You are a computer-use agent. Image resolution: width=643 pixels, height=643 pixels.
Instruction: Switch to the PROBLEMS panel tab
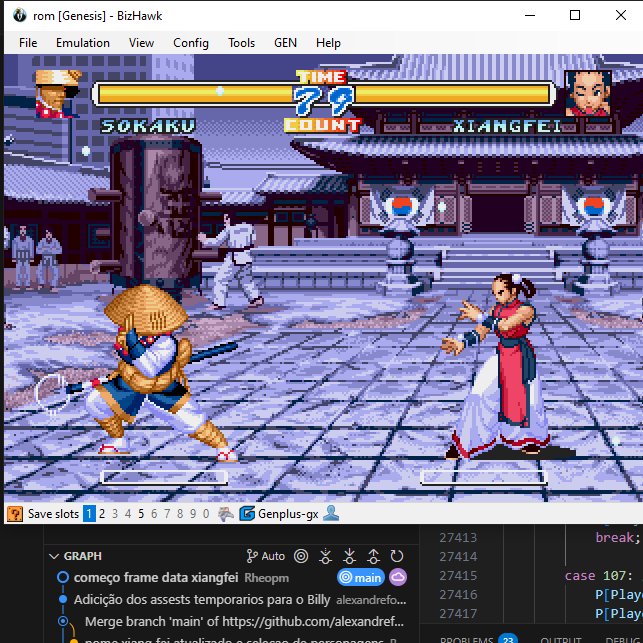click(466, 639)
